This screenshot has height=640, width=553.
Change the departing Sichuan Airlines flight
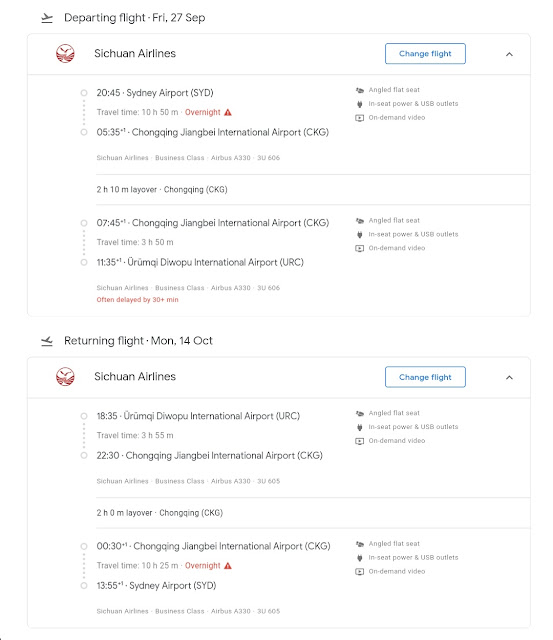click(425, 53)
